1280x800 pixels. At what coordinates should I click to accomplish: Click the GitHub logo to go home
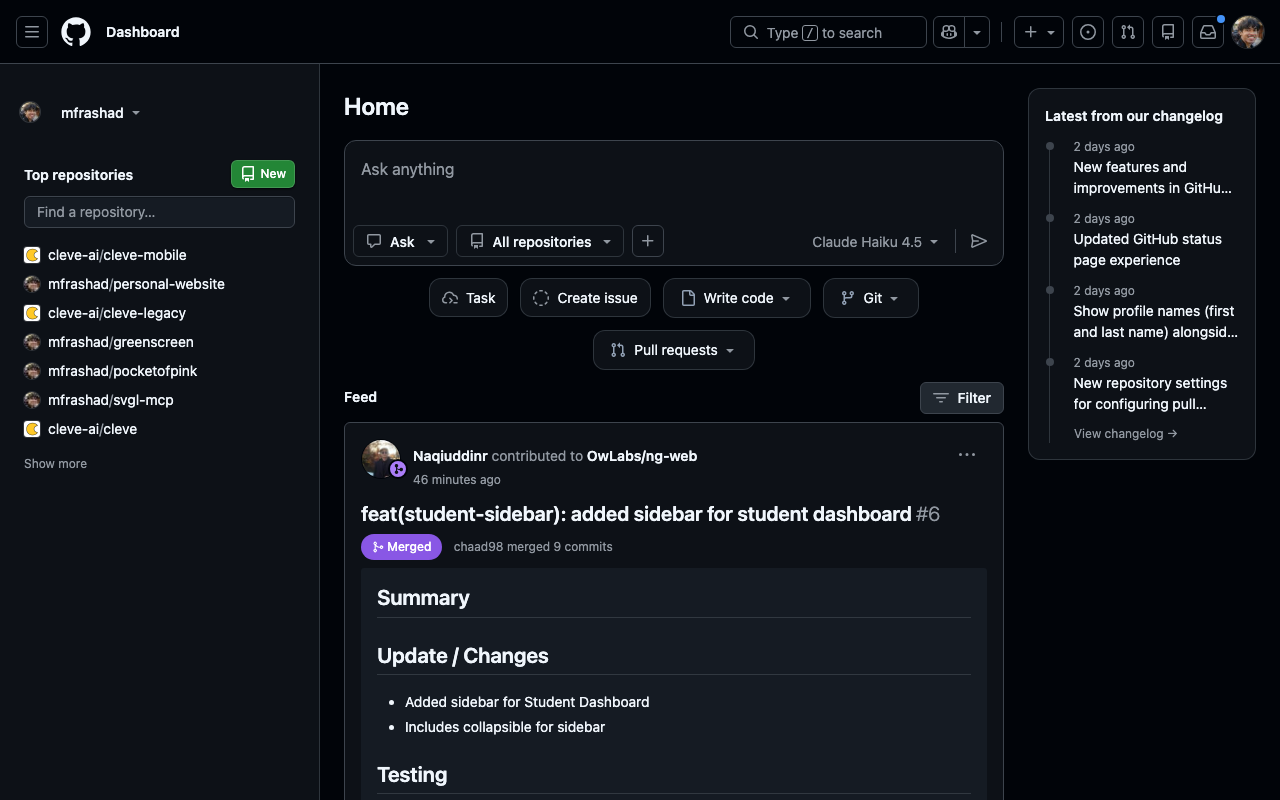[x=75, y=31]
